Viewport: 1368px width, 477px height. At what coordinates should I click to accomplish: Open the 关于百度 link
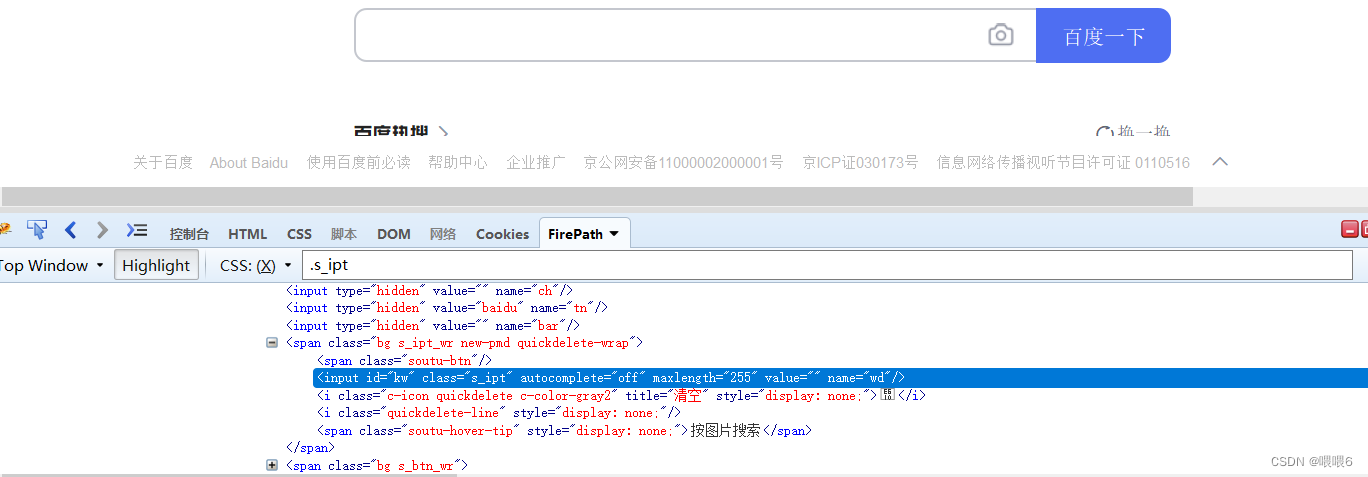(163, 162)
